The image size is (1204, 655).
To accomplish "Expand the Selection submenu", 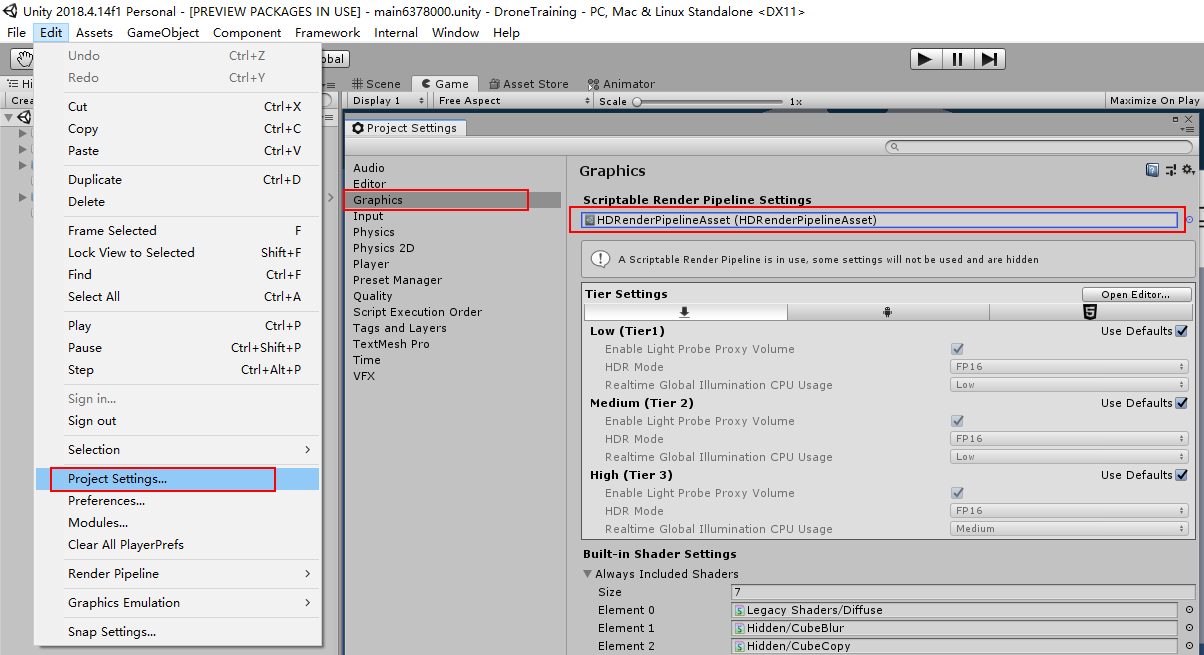I will pyautogui.click(x=178, y=450).
